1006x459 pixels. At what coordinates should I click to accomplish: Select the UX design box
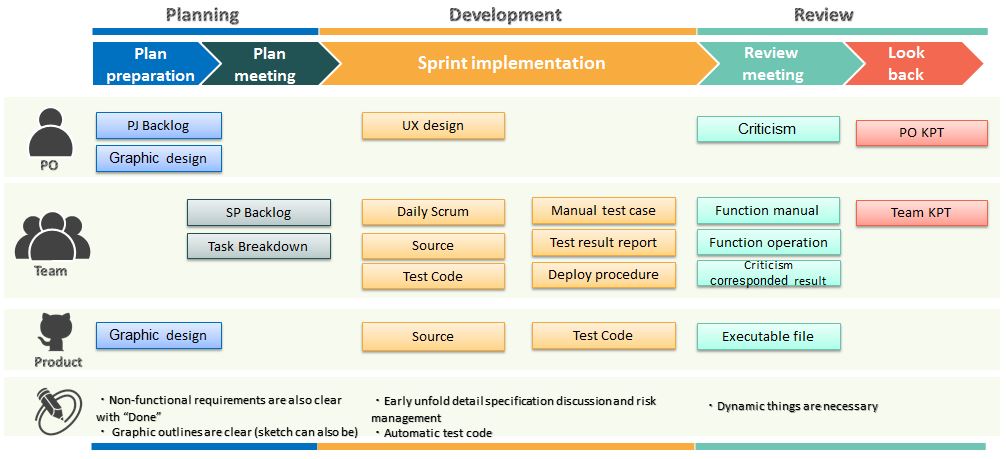pyautogui.click(x=433, y=126)
